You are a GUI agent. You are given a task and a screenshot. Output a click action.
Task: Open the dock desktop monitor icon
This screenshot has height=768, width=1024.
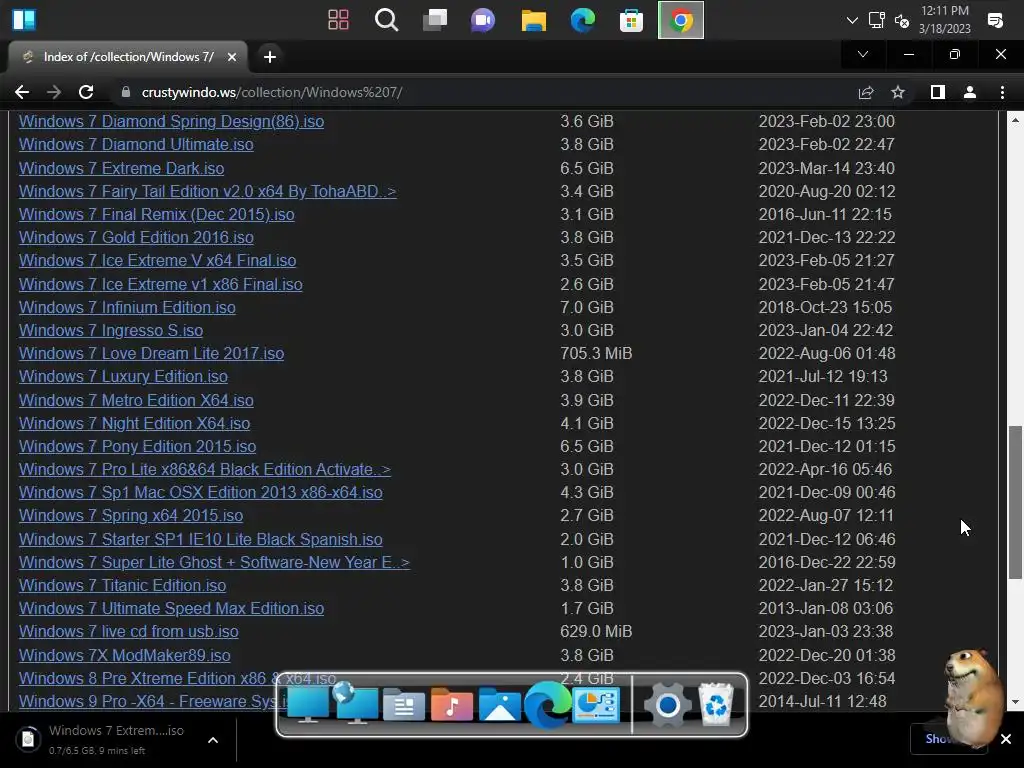[x=308, y=705]
